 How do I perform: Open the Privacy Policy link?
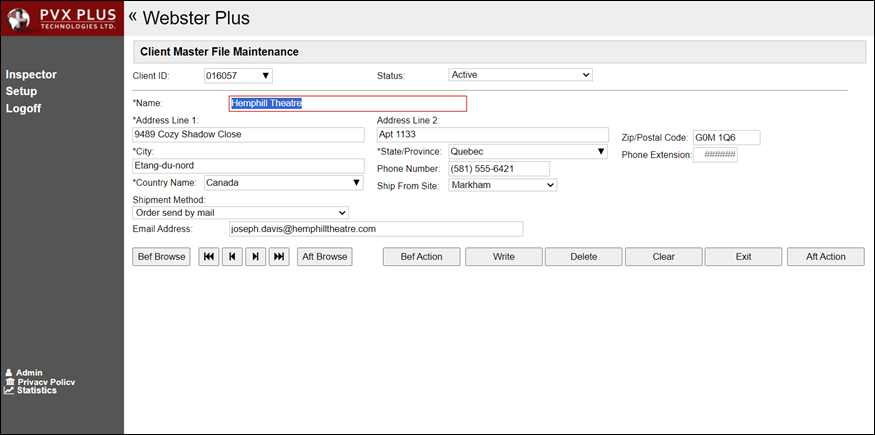pos(46,382)
